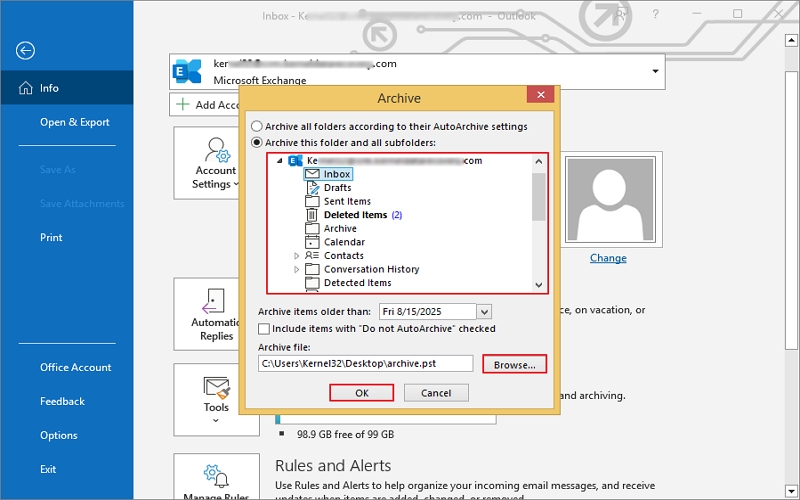Open the Archive items older than date dropdown
Screen dimensions: 800x500
484,312
